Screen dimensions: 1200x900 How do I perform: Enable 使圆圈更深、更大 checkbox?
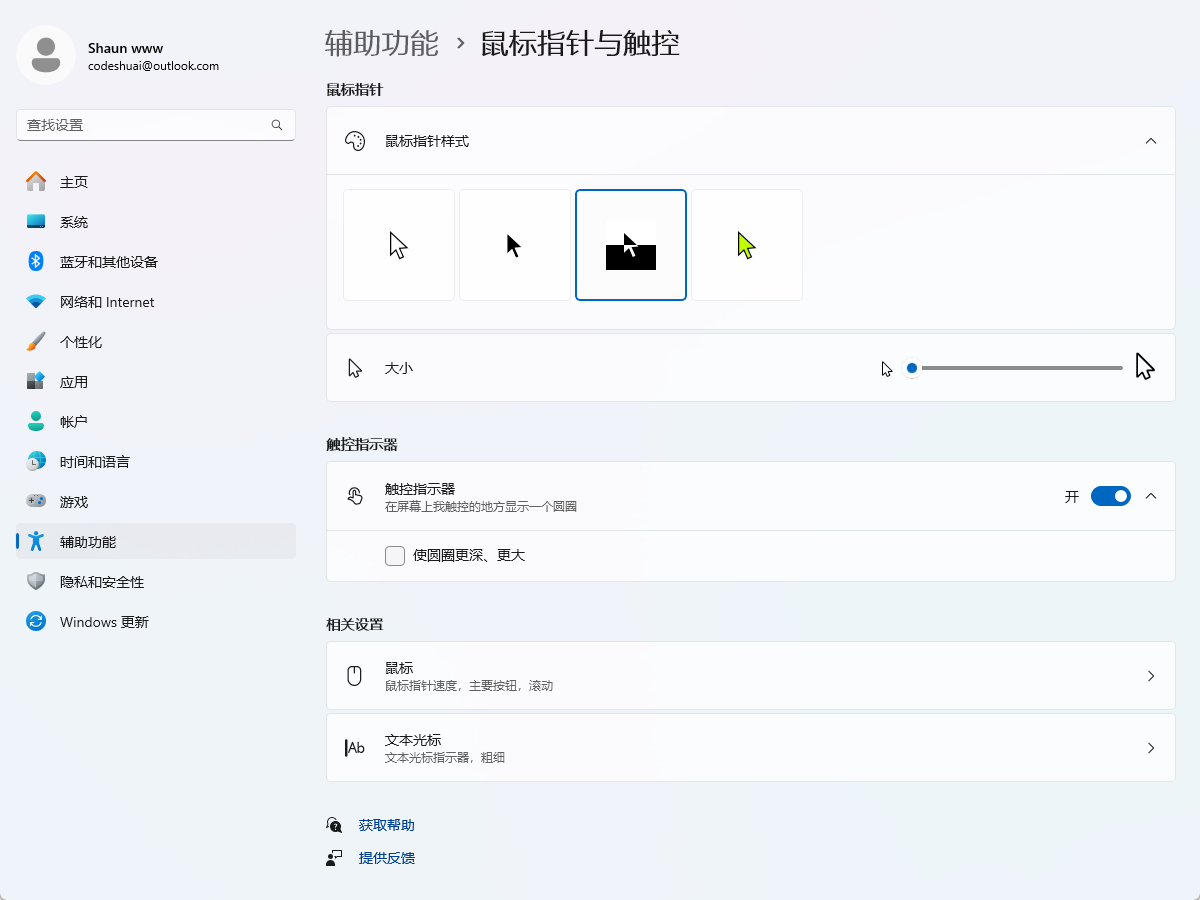(x=395, y=555)
